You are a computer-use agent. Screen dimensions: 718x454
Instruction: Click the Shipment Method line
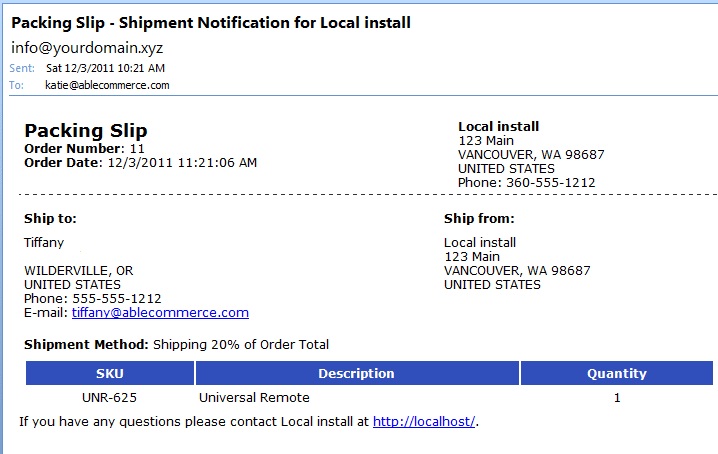pos(176,345)
